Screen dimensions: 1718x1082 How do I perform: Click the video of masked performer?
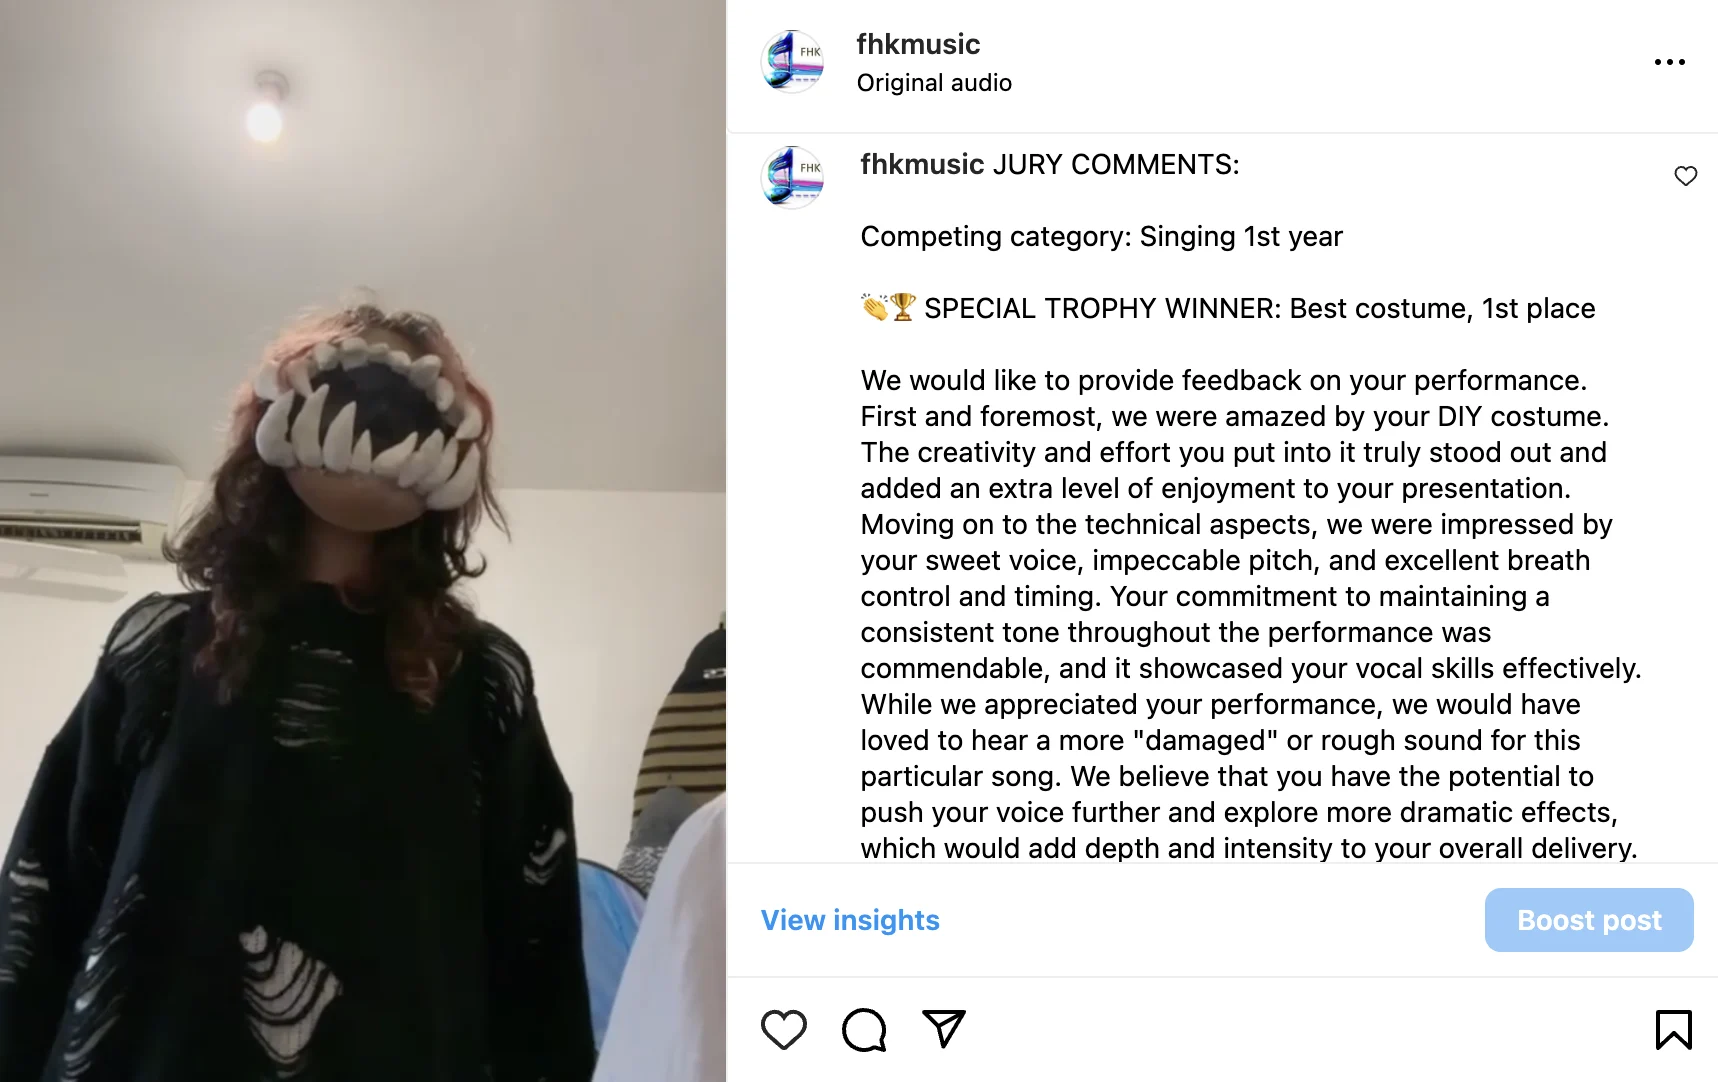coord(363,541)
